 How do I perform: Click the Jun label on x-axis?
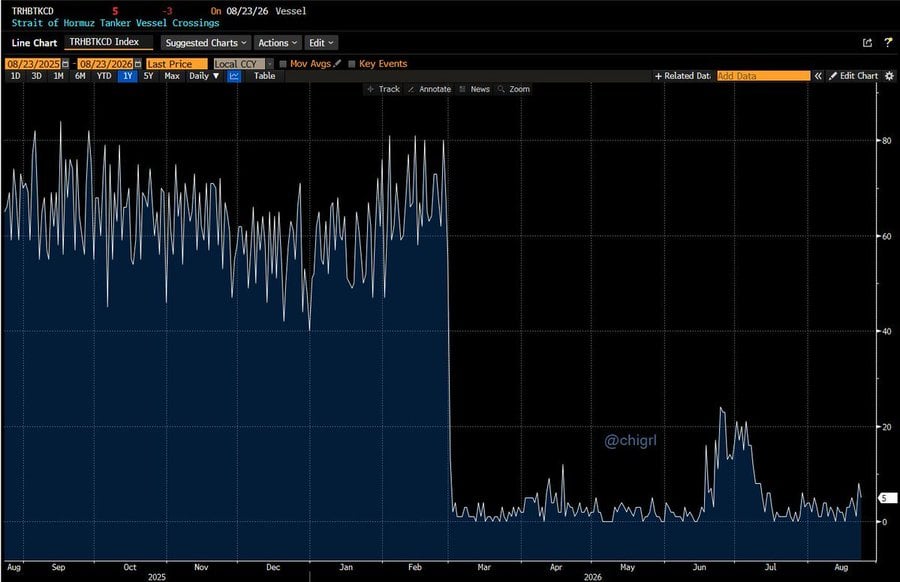coord(699,567)
